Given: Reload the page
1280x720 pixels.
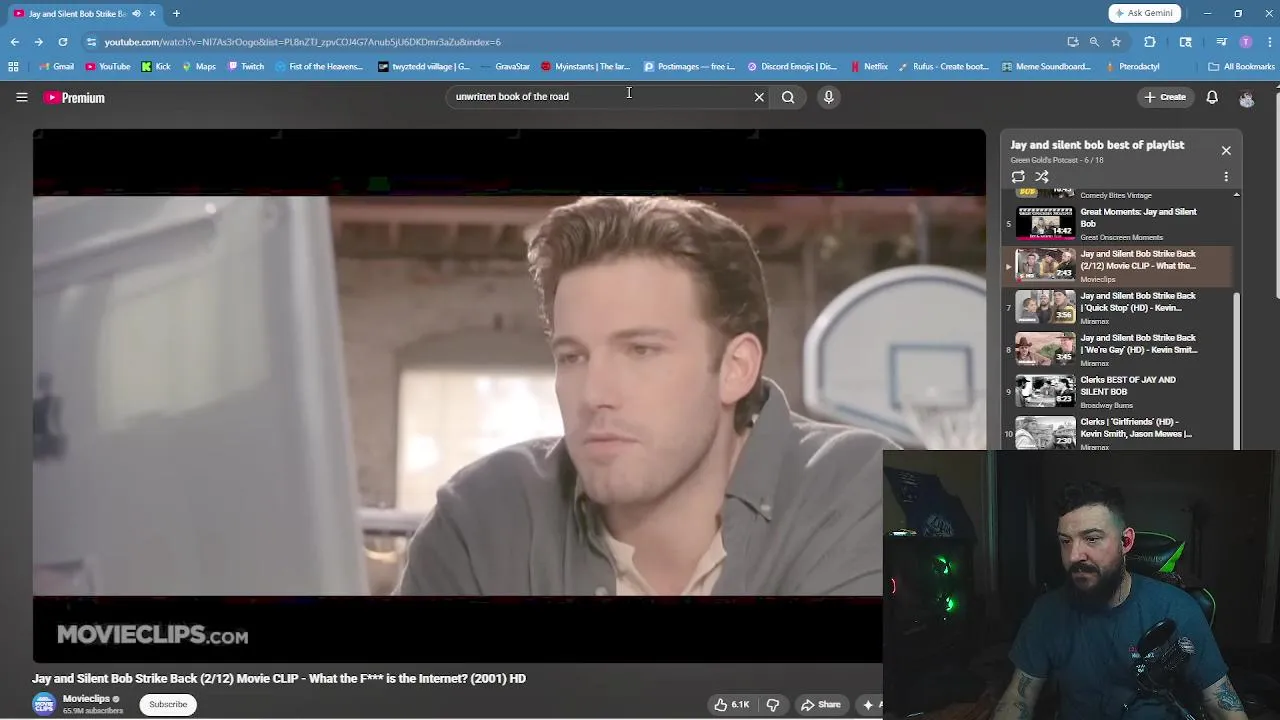Looking at the screenshot, I should coord(62,42).
